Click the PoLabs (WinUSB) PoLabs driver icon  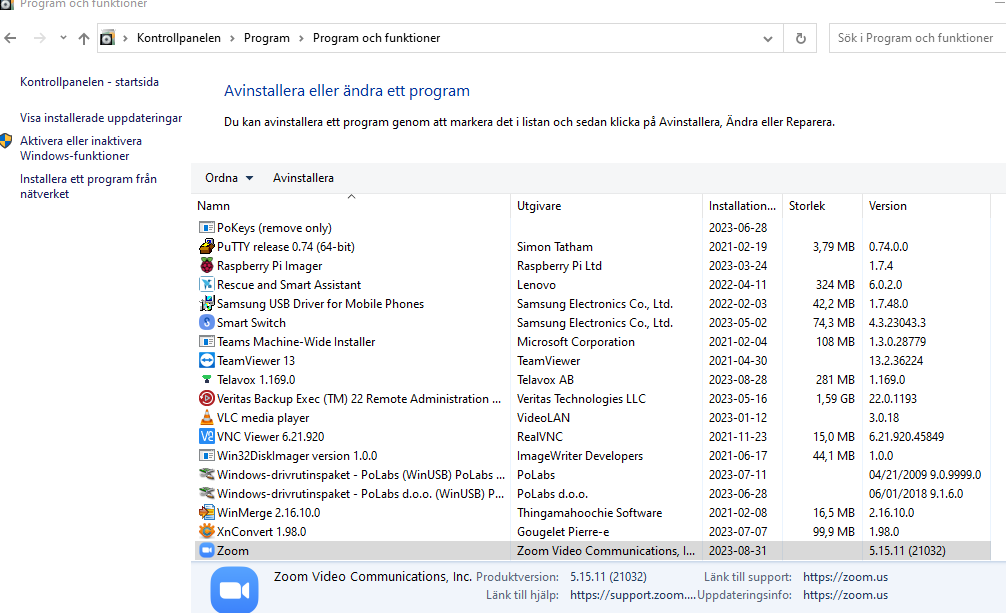tap(206, 475)
